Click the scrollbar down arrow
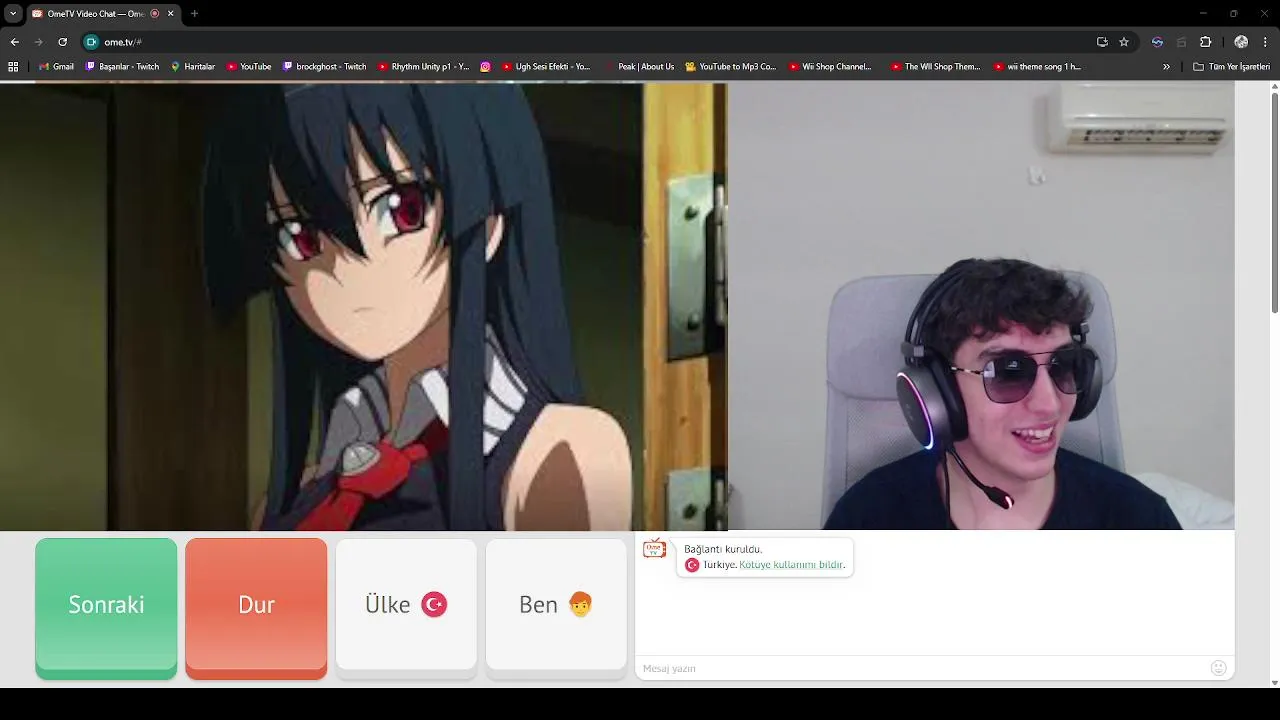The height and width of the screenshot is (720, 1280). click(x=1275, y=683)
